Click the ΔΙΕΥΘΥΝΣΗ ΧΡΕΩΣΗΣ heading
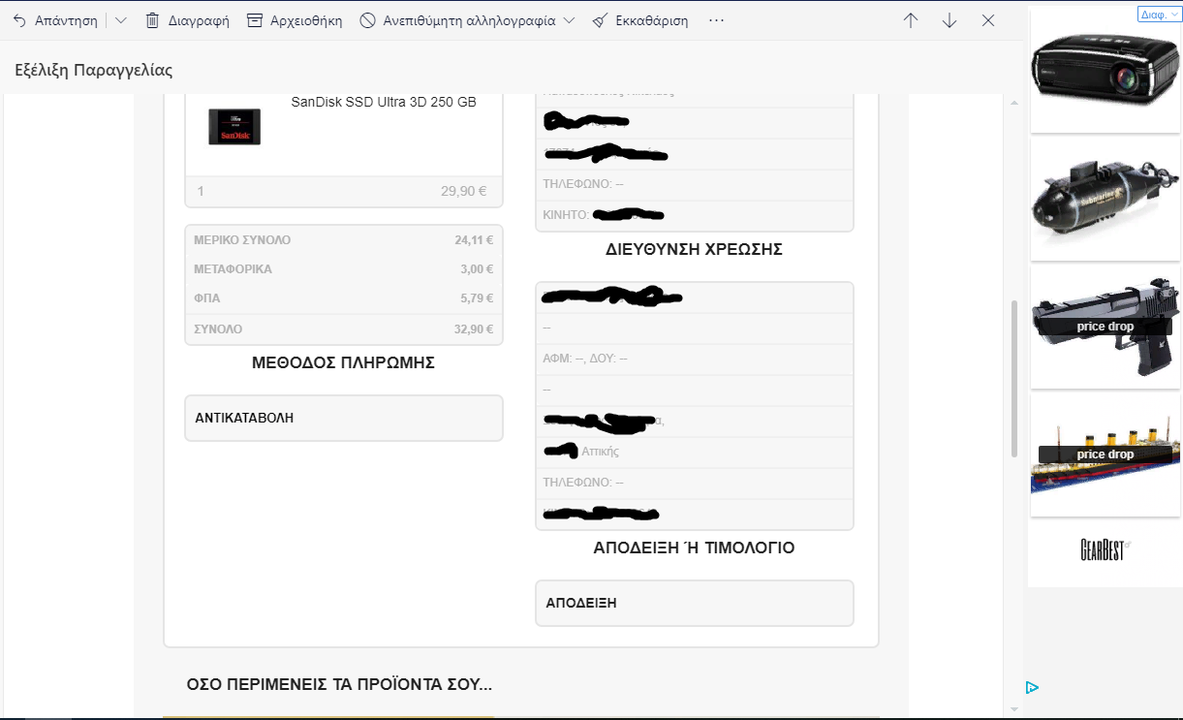Viewport: 1183px width, 720px height. 694,249
